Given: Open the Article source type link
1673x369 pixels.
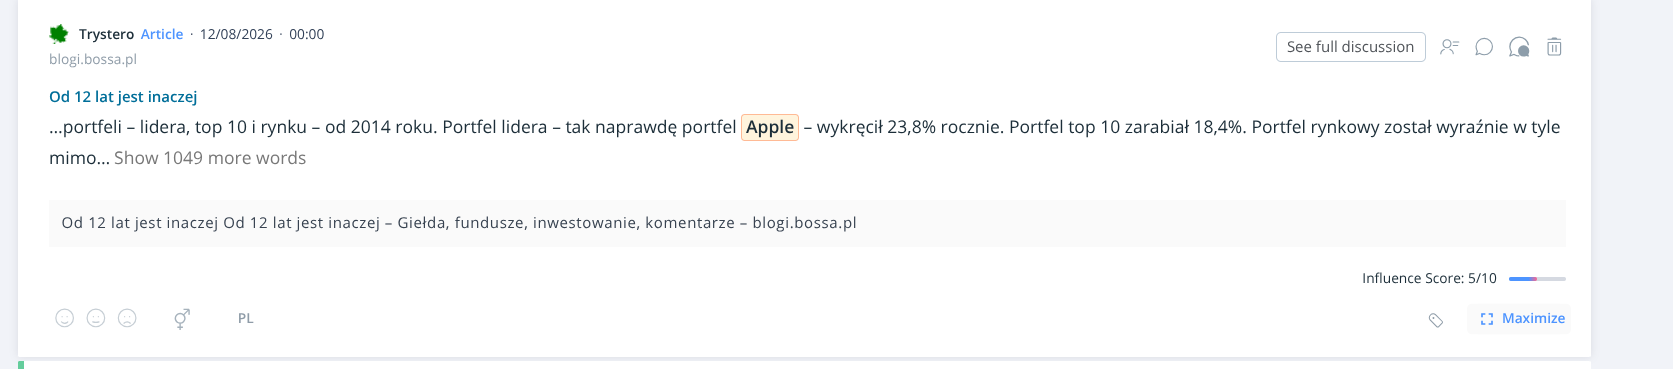Looking at the screenshot, I should 162,34.
